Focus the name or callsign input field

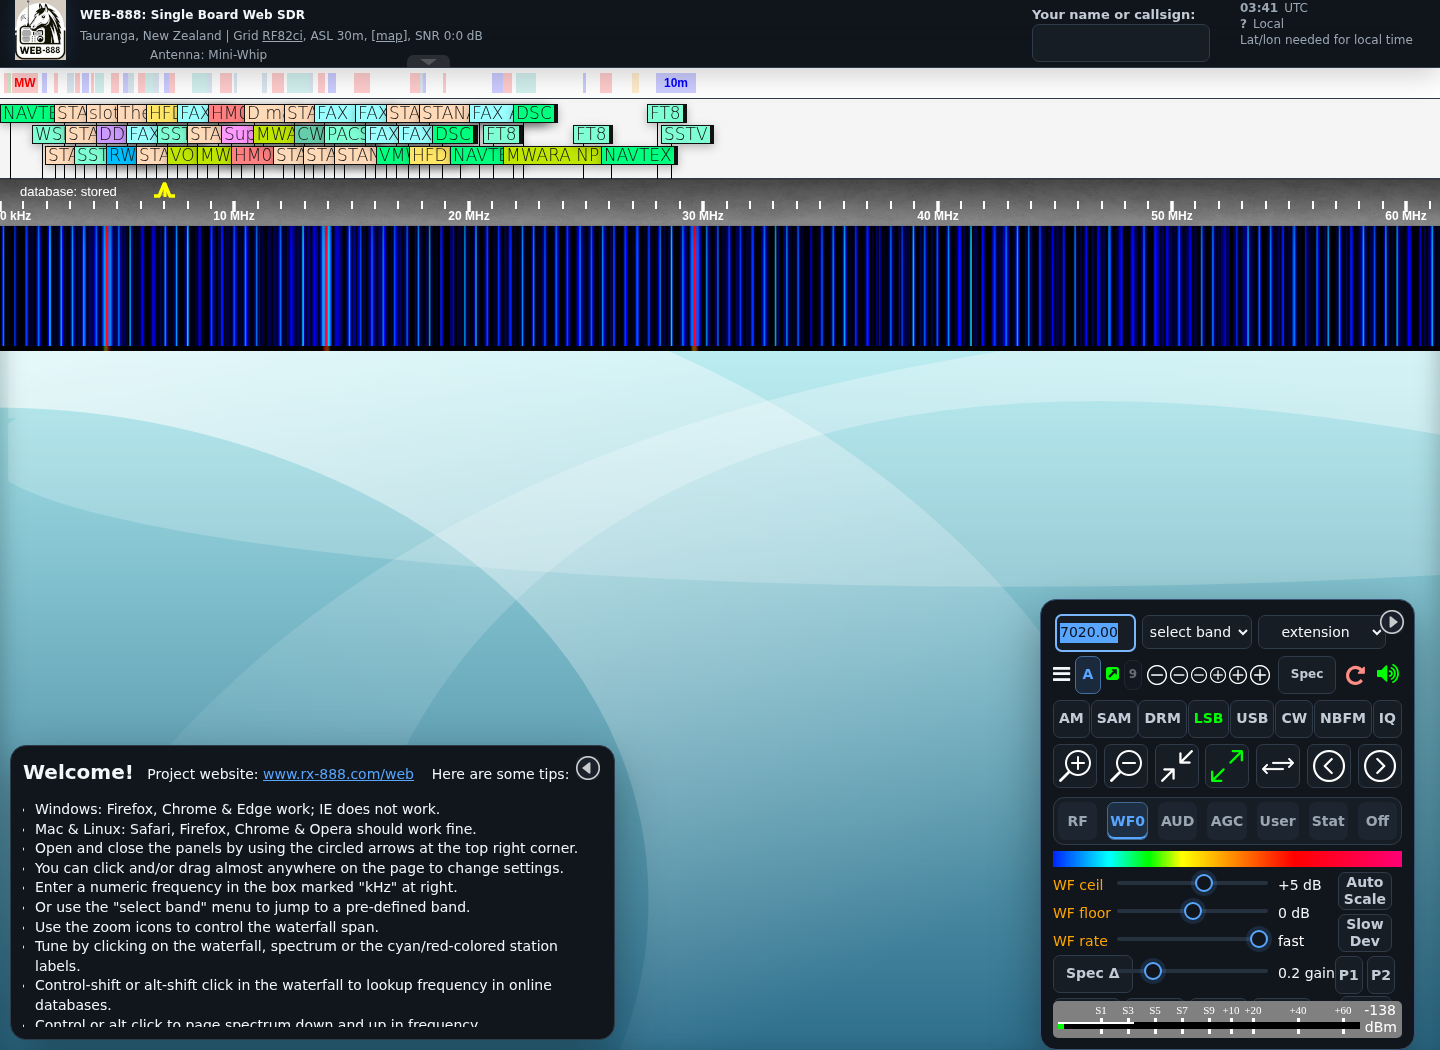click(1121, 43)
